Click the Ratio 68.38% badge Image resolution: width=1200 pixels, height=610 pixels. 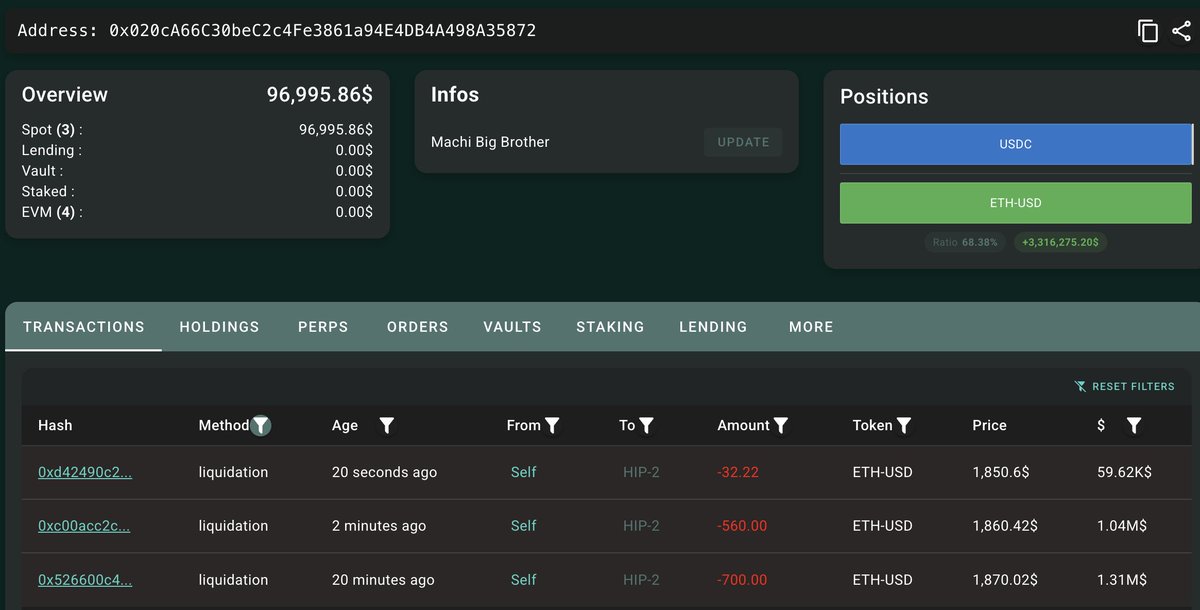965,242
